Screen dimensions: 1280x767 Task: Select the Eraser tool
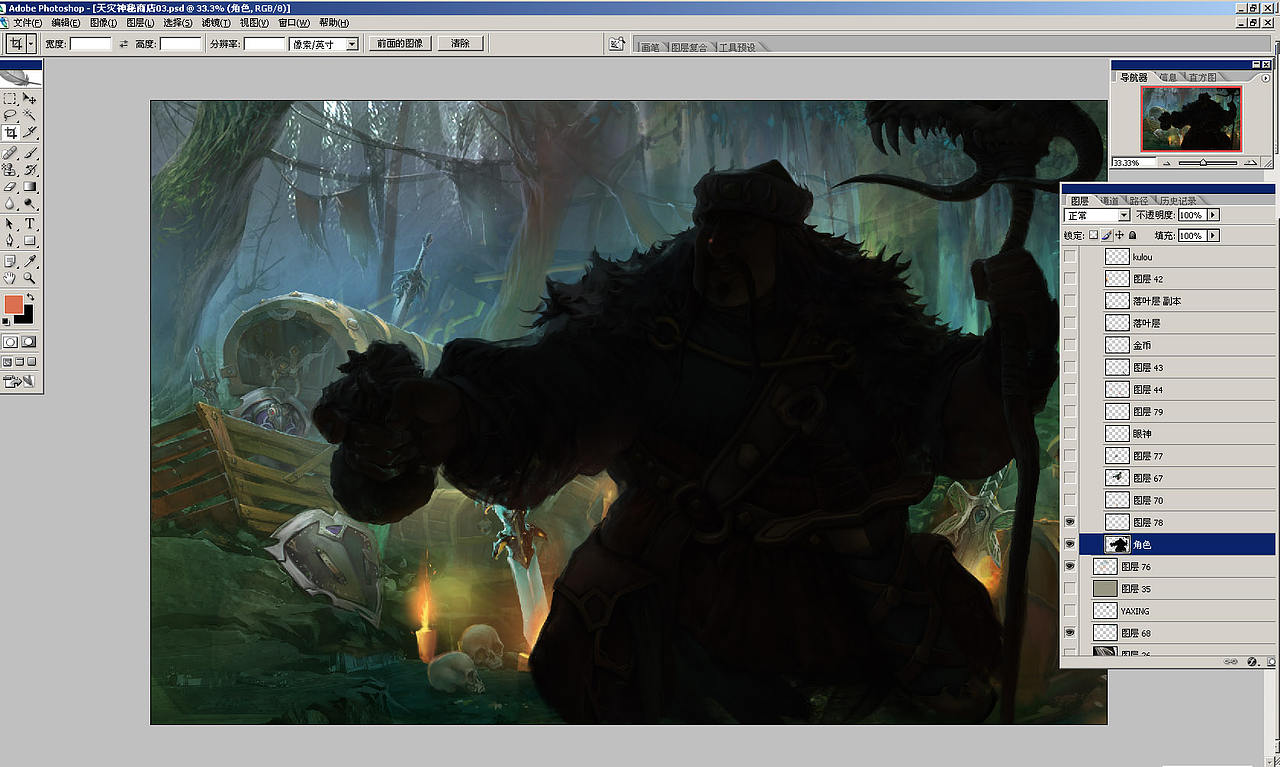coord(10,187)
